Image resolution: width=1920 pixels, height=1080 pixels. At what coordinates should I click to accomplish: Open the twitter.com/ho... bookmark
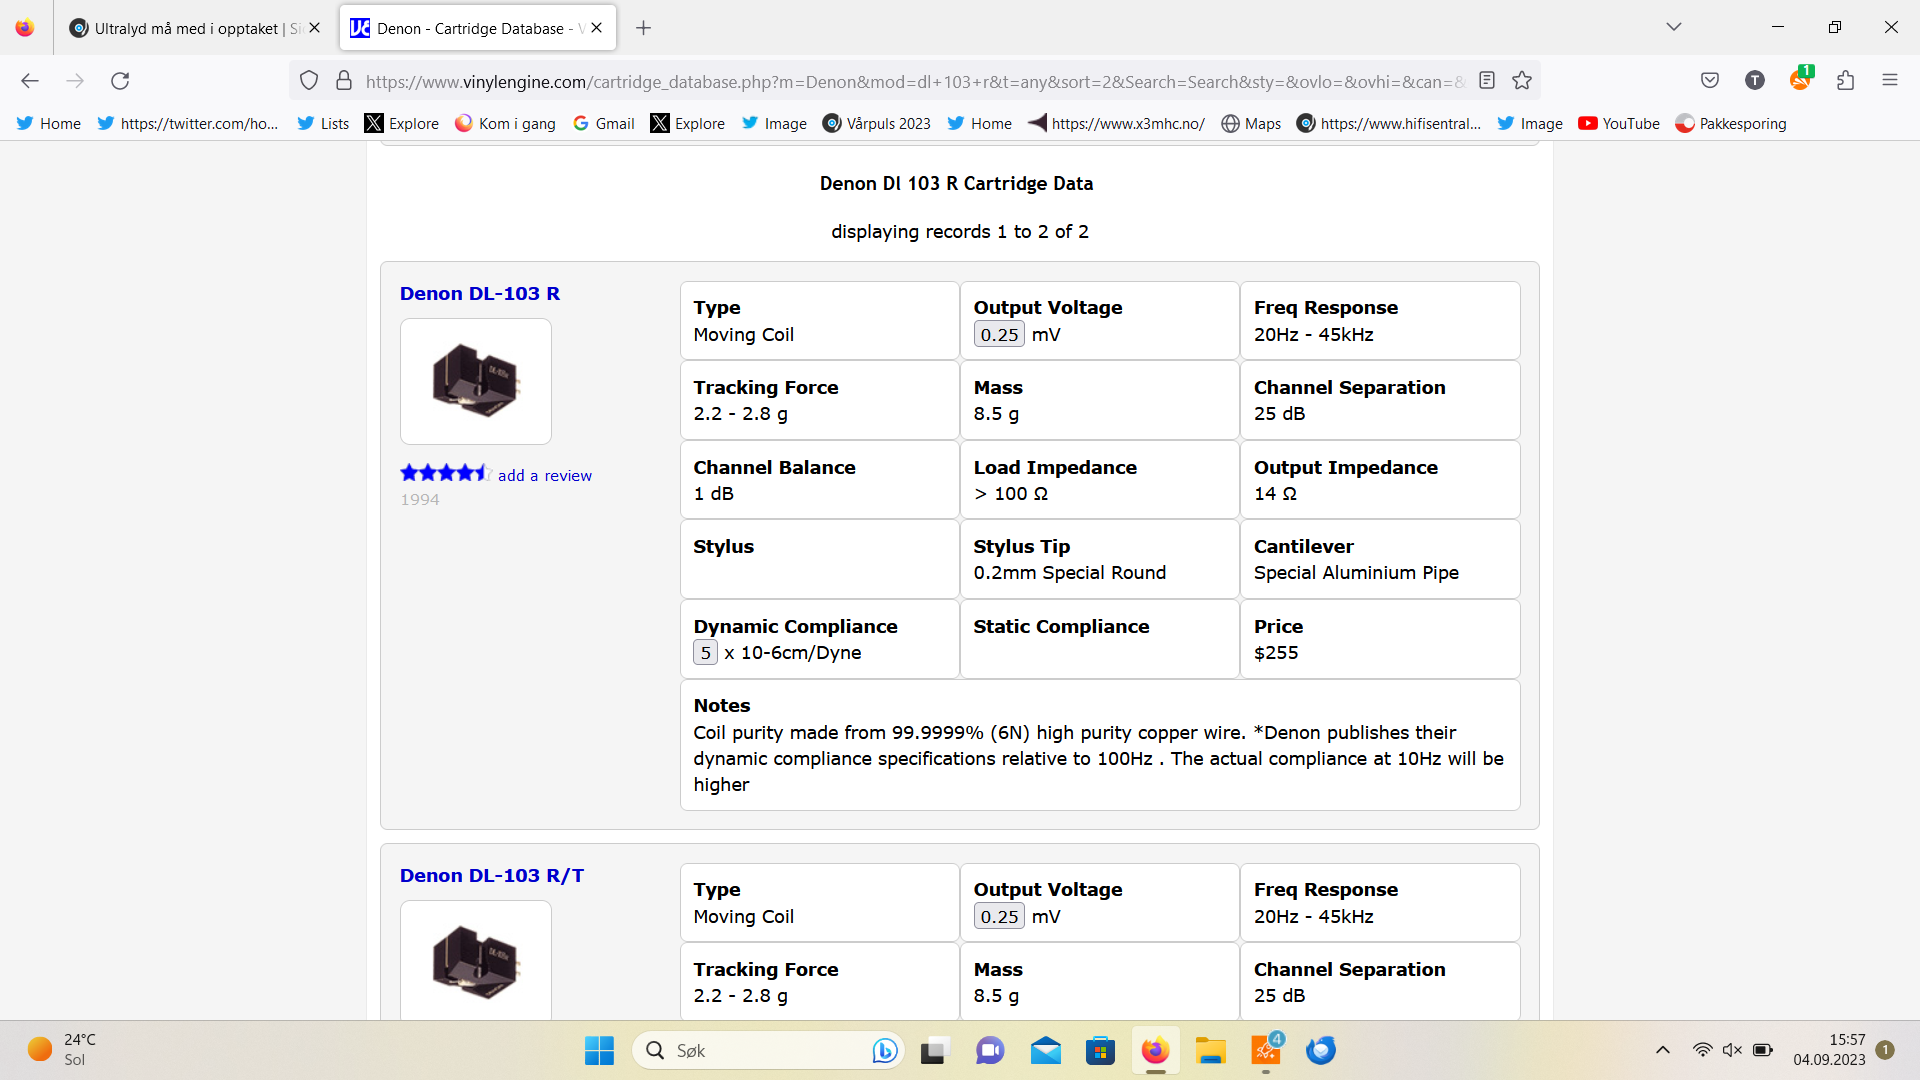point(188,124)
